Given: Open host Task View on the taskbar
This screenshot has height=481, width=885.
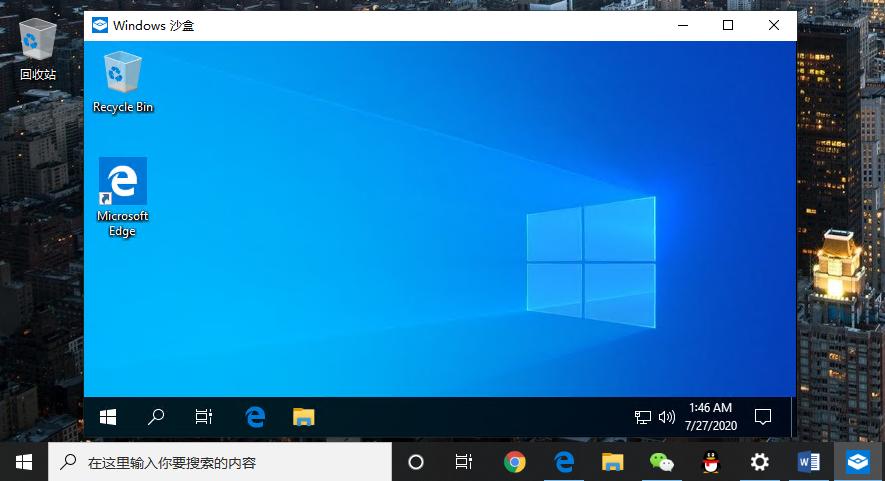Looking at the screenshot, I should (x=463, y=462).
